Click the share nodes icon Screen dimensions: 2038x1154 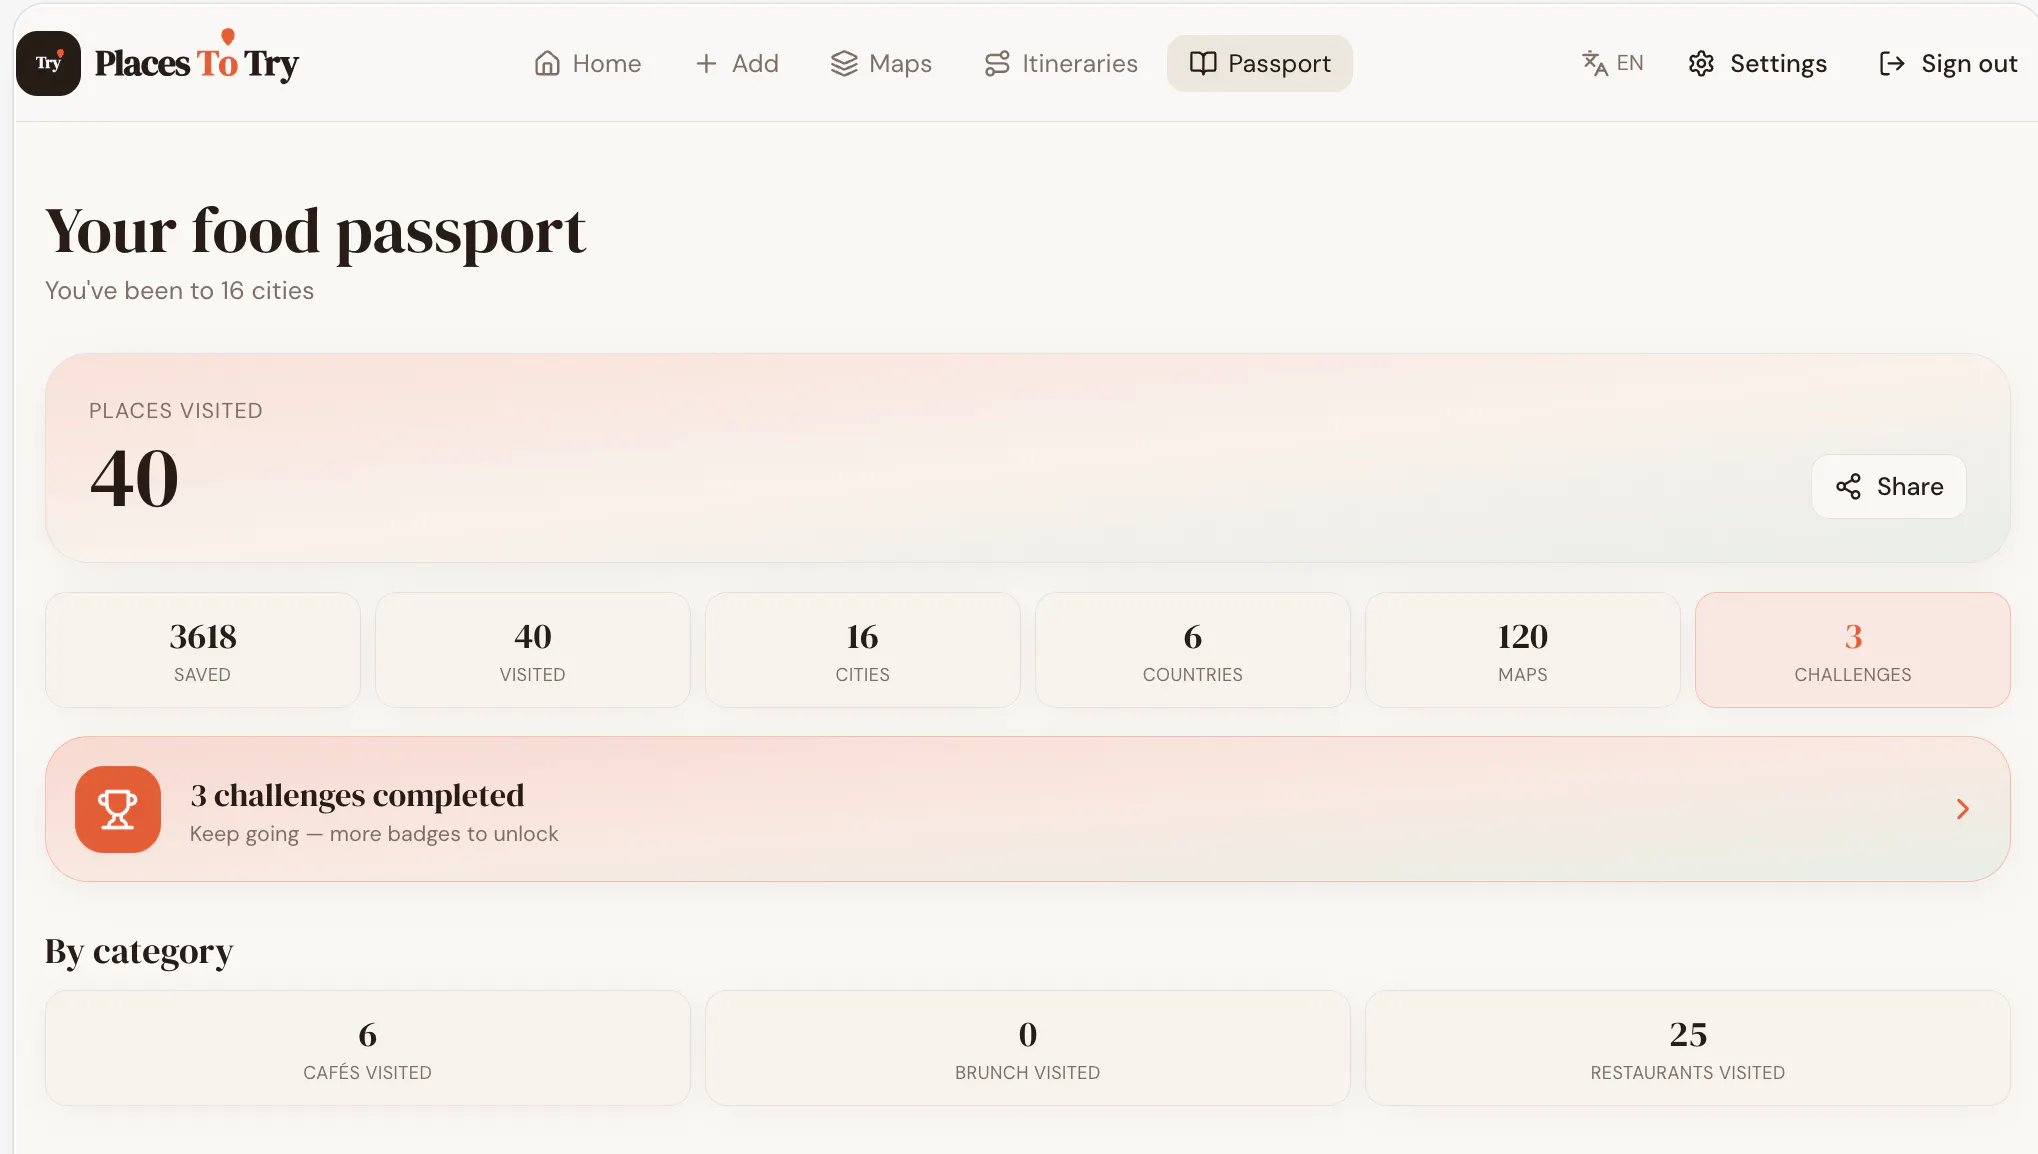coord(1848,487)
